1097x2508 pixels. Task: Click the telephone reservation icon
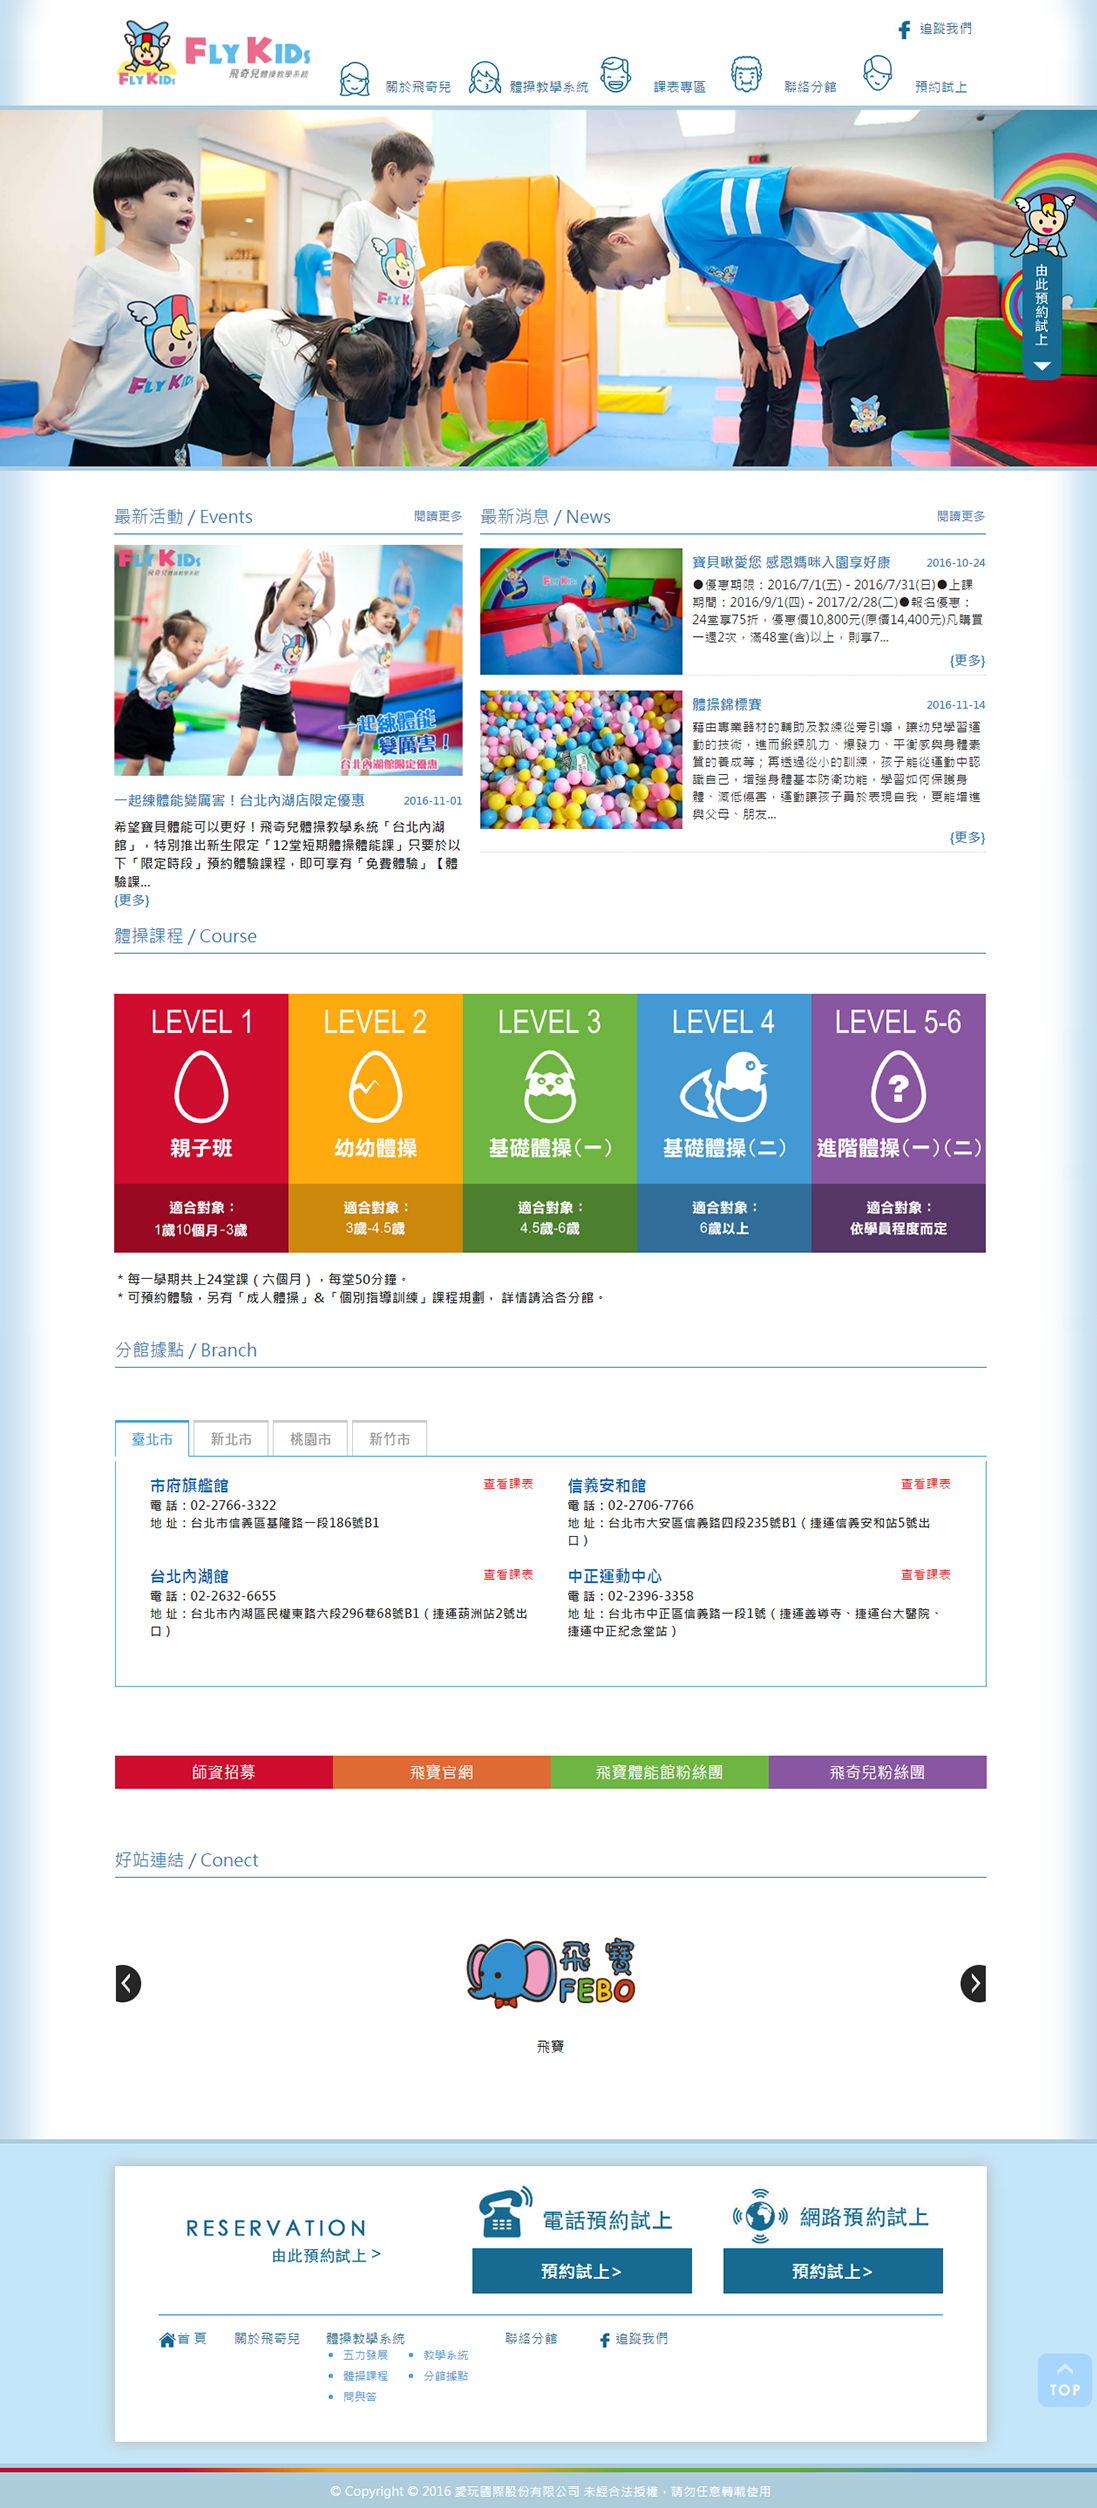tap(505, 2211)
